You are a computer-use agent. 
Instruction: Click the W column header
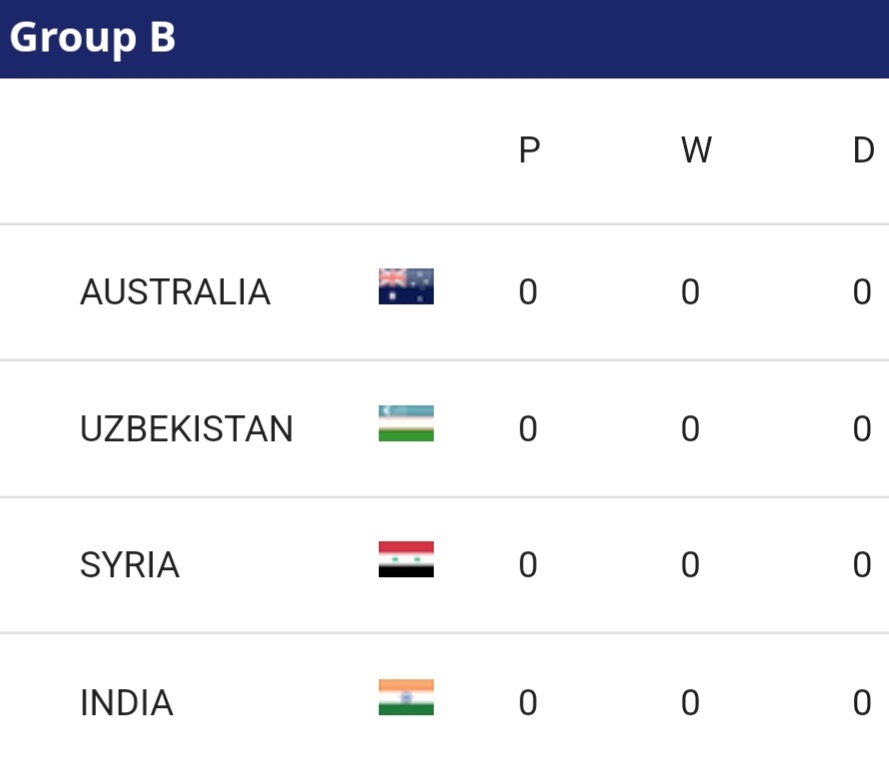click(x=695, y=151)
